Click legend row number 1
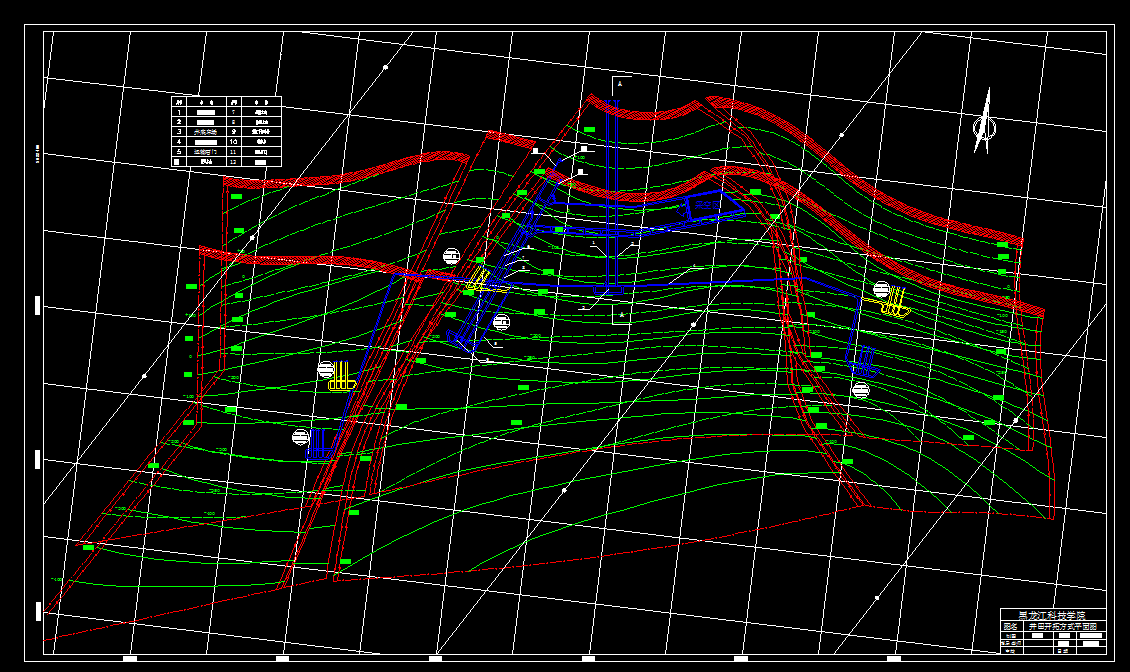 (179, 112)
